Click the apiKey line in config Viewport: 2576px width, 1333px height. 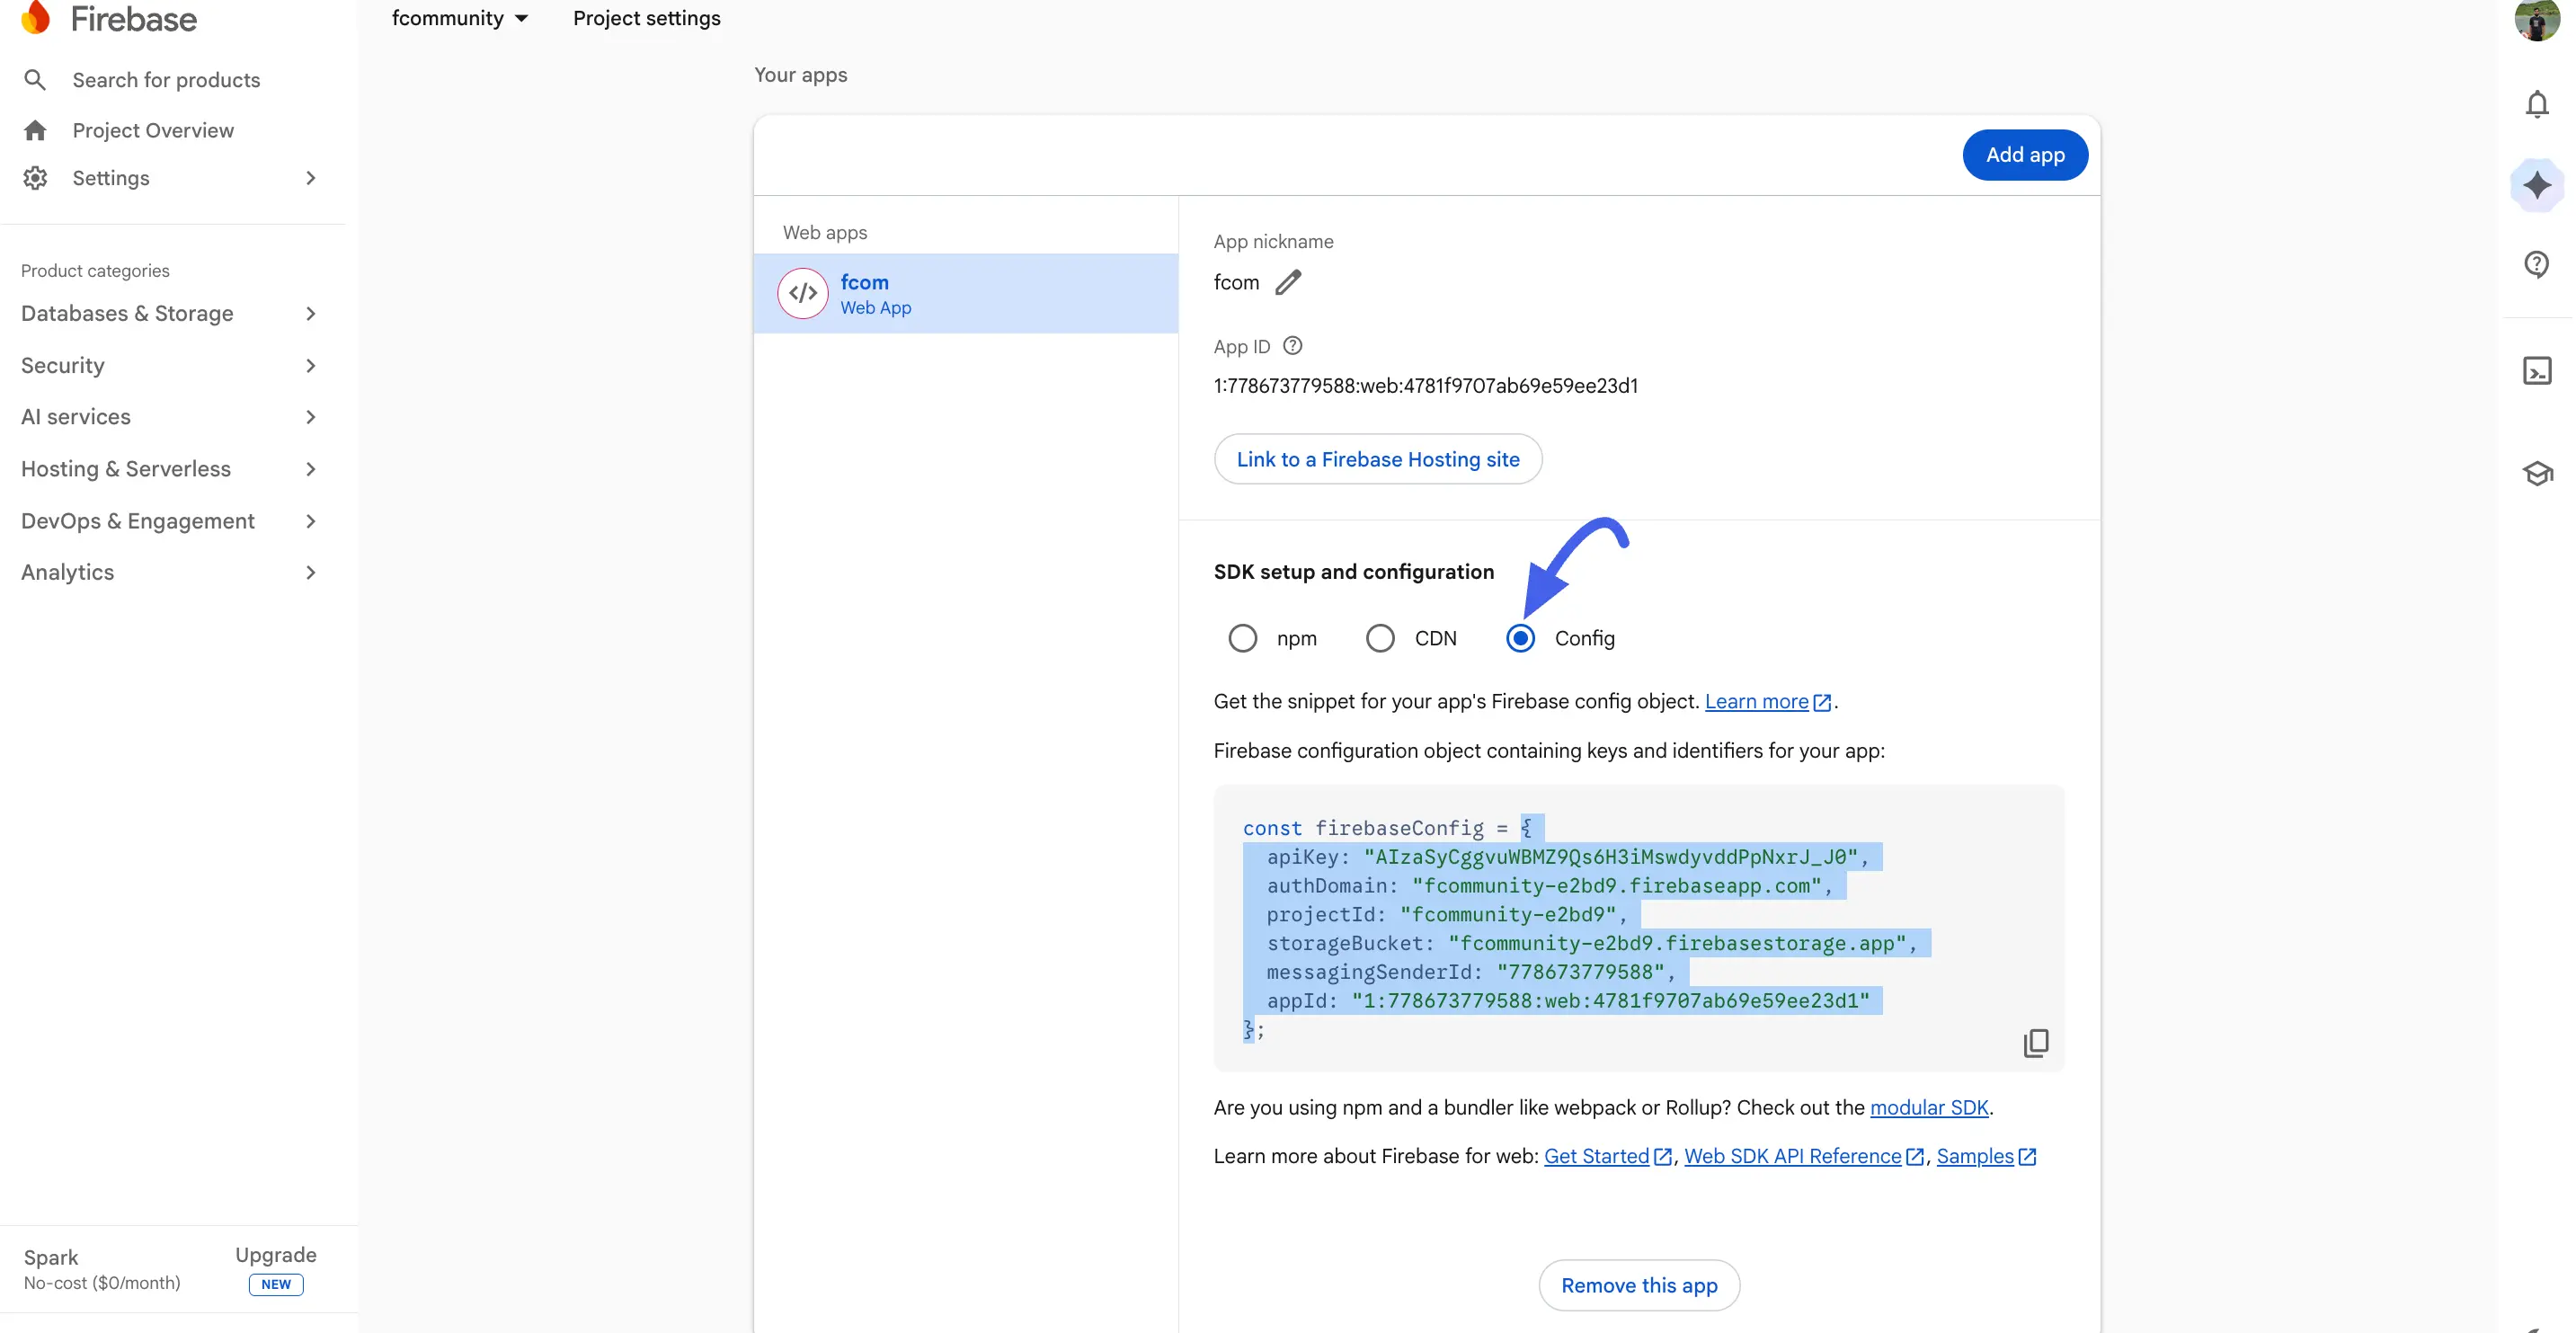[1567, 858]
